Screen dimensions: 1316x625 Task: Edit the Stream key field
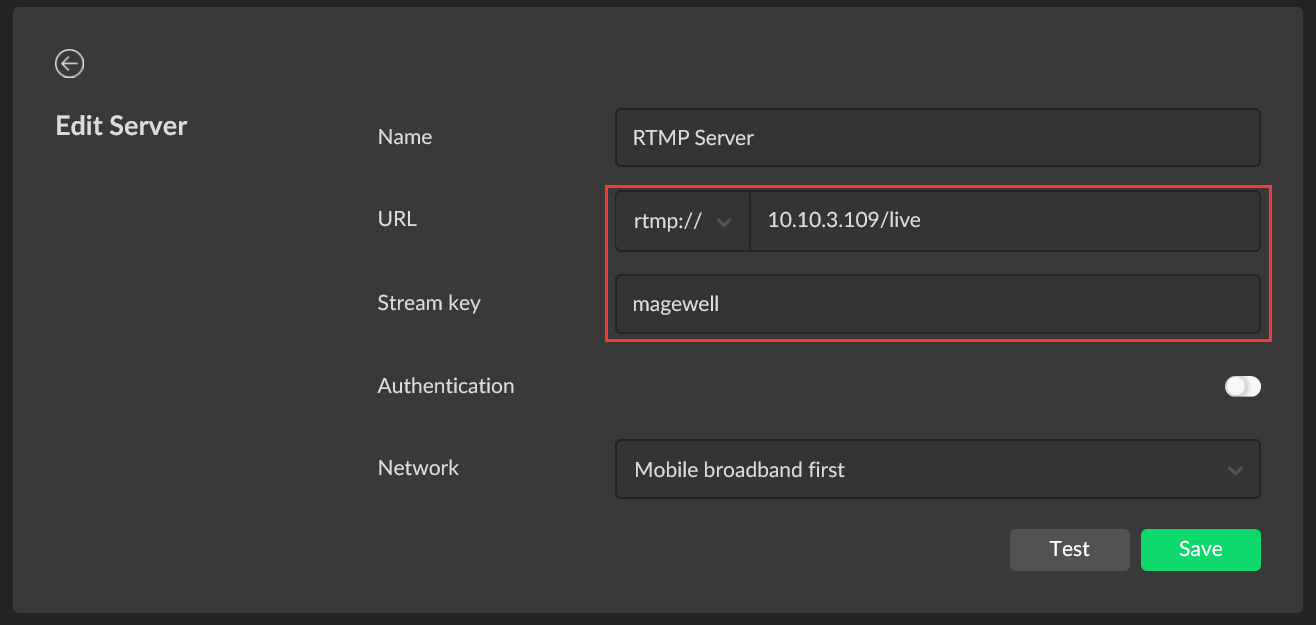tap(938, 304)
